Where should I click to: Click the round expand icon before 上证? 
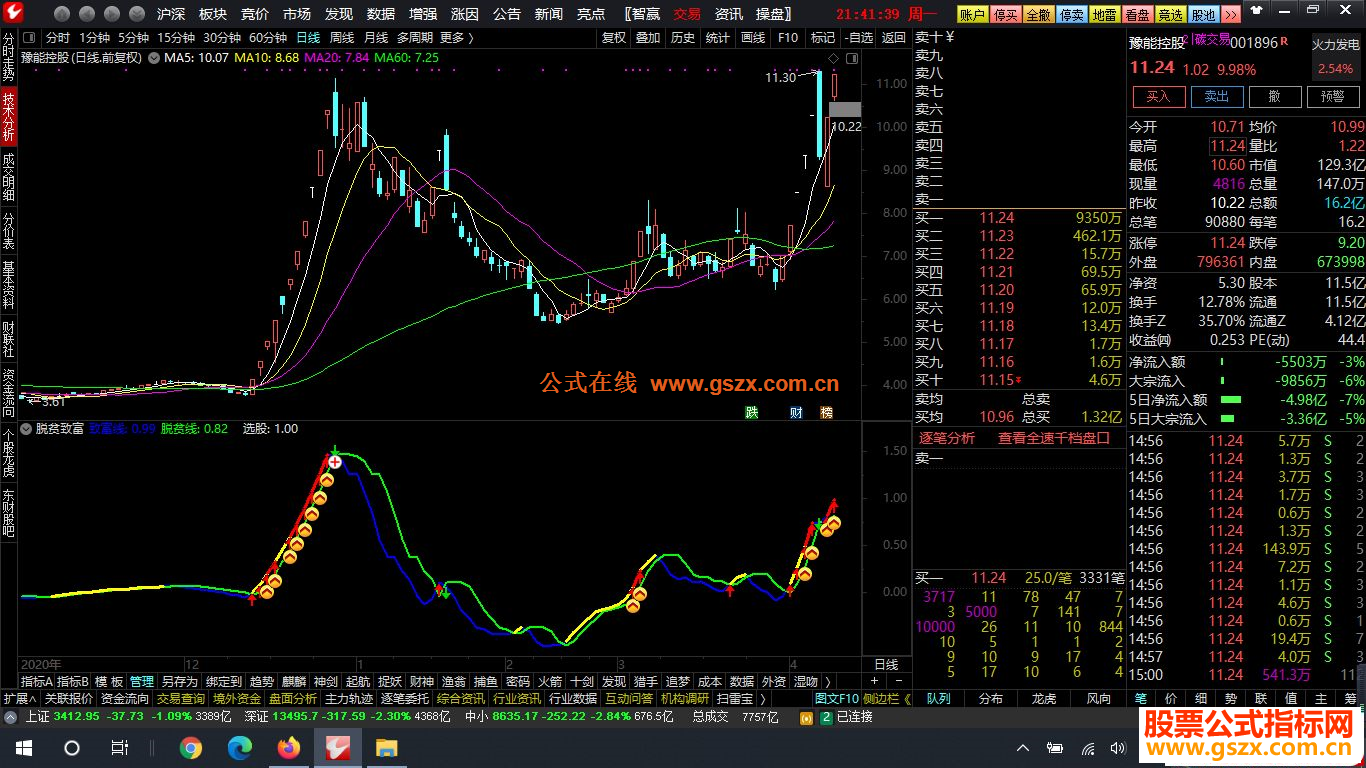(10, 716)
